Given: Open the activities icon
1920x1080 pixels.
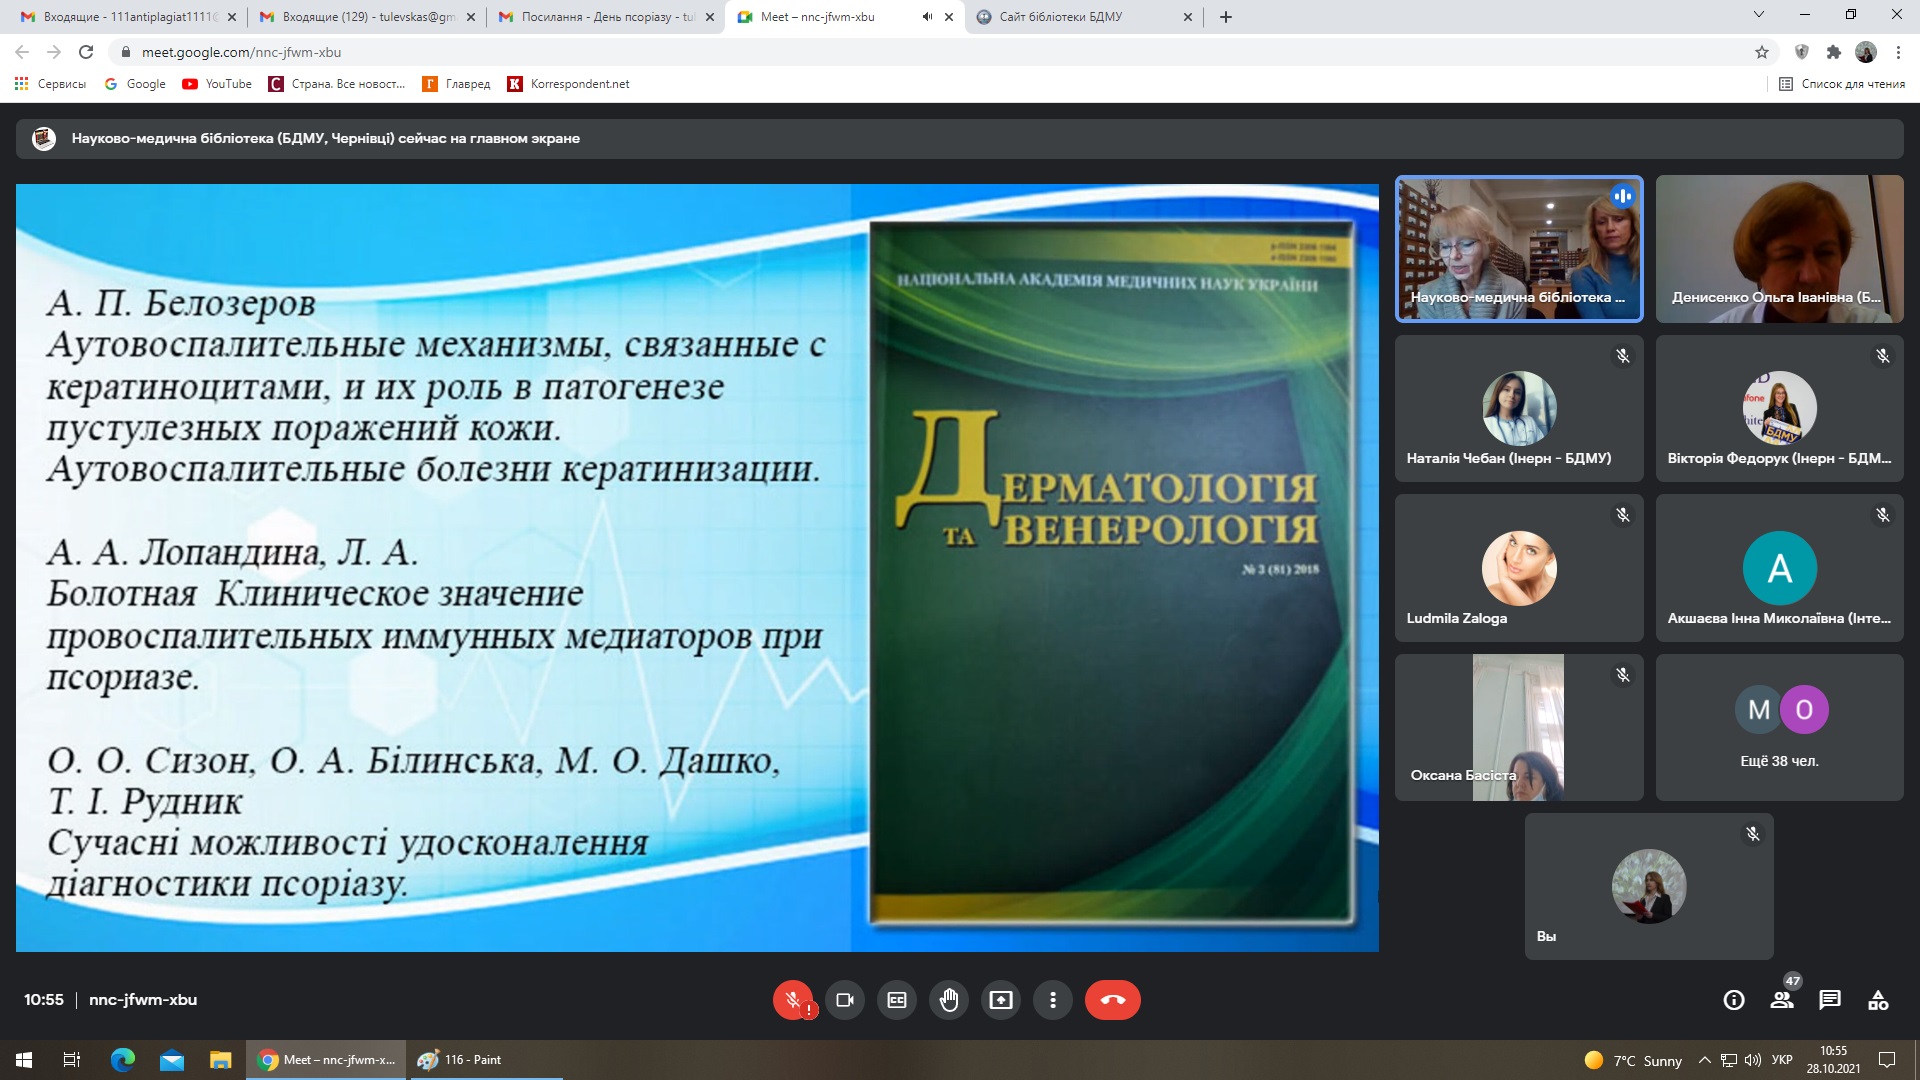Looking at the screenshot, I should [1878, 1000].
